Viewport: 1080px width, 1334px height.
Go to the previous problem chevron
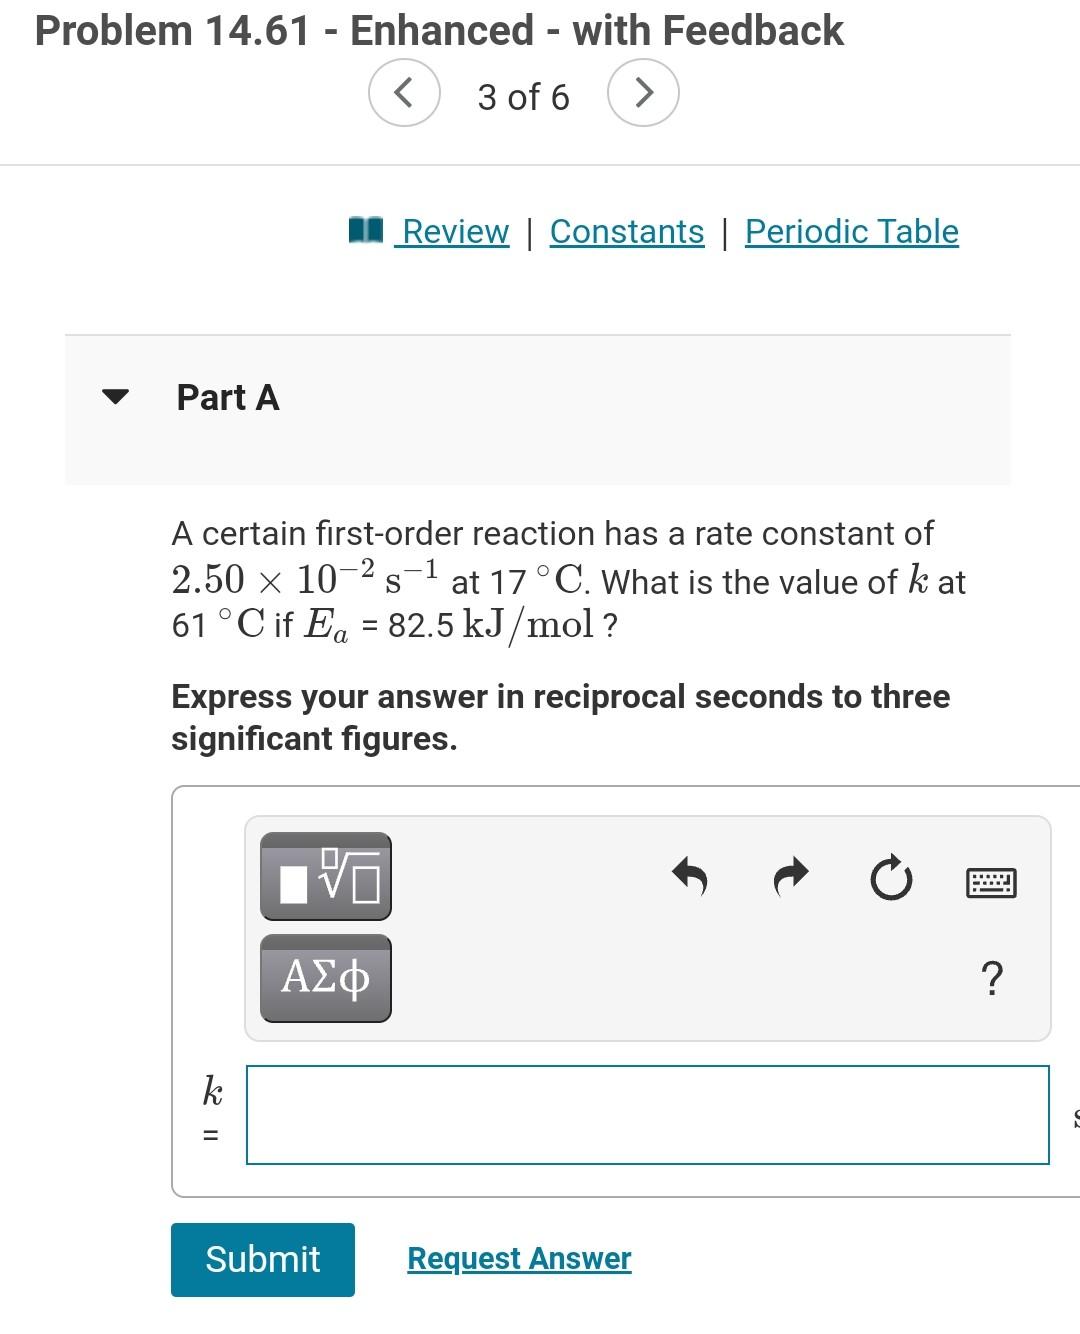pyautogui.click(x=404, y=92)
